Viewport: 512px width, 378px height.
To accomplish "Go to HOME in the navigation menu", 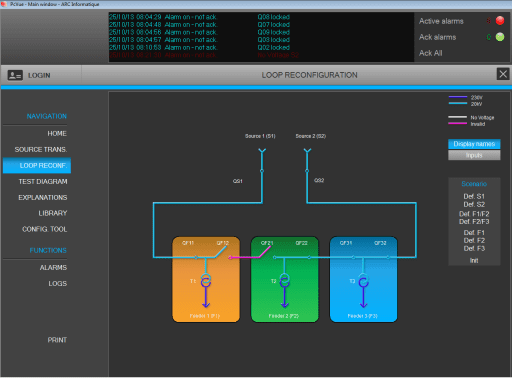I will pos(57,134).
